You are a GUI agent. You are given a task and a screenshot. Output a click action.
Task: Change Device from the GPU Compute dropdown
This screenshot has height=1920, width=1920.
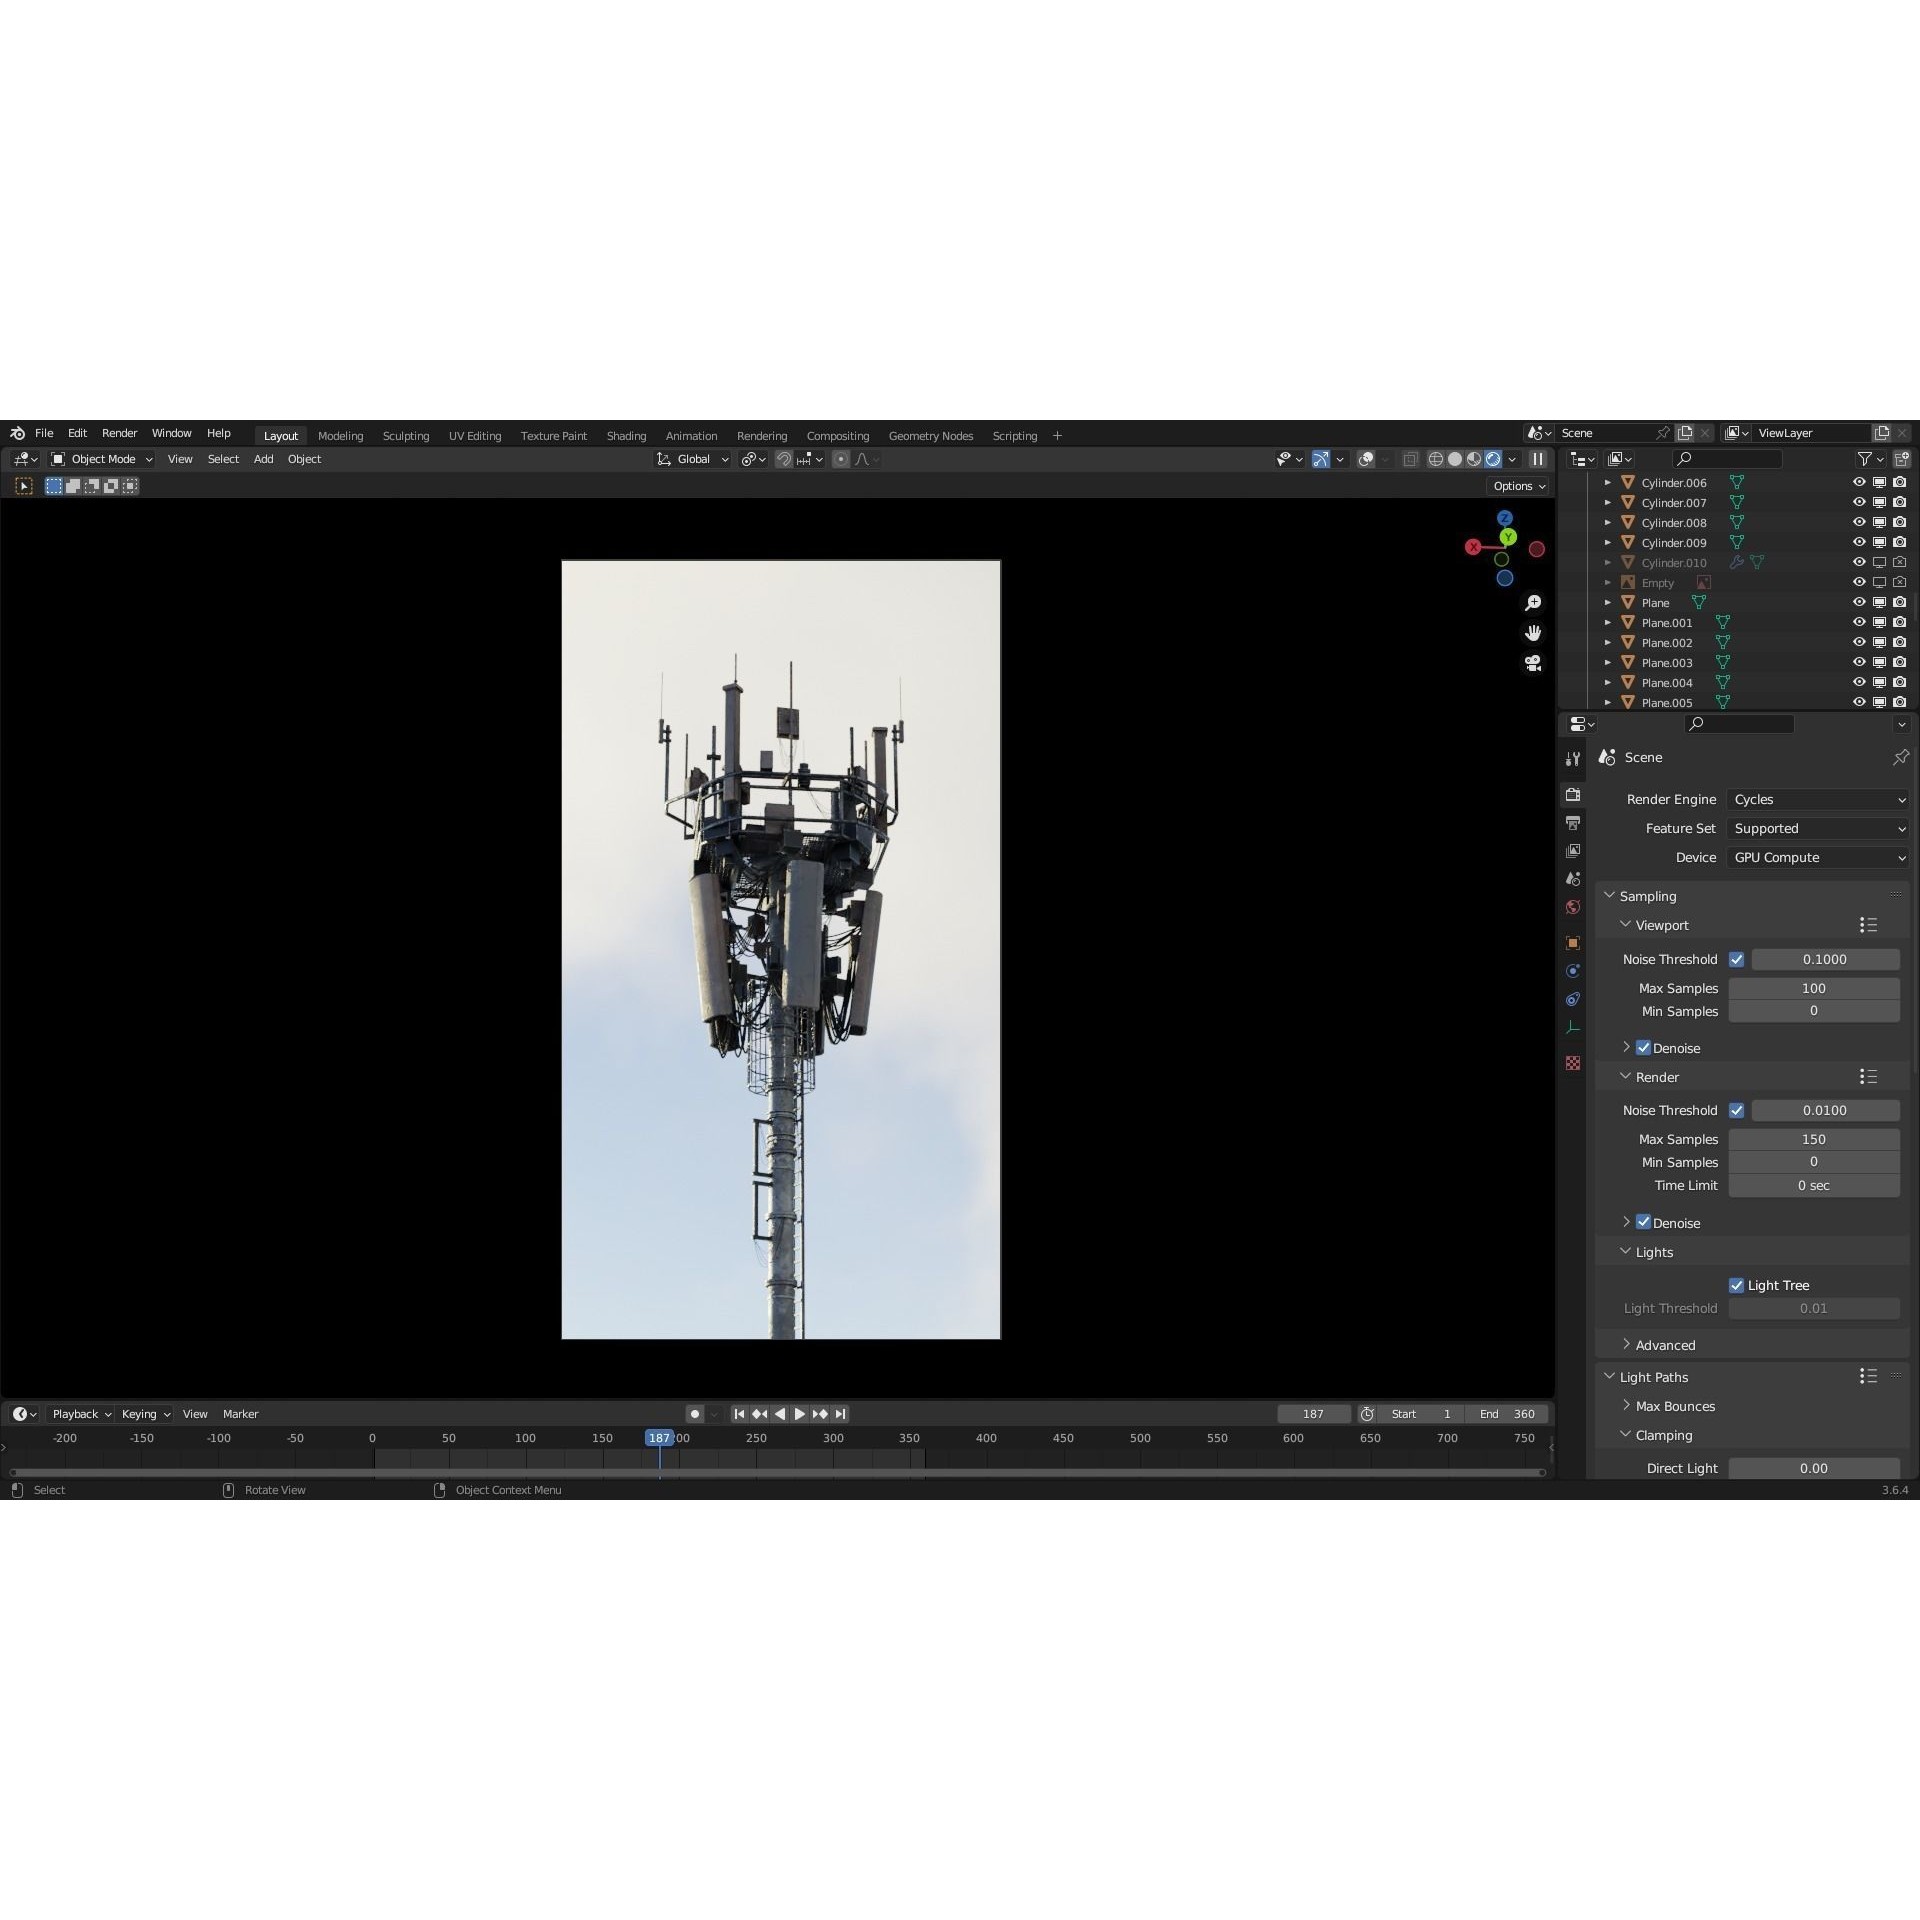(1815, 857)
